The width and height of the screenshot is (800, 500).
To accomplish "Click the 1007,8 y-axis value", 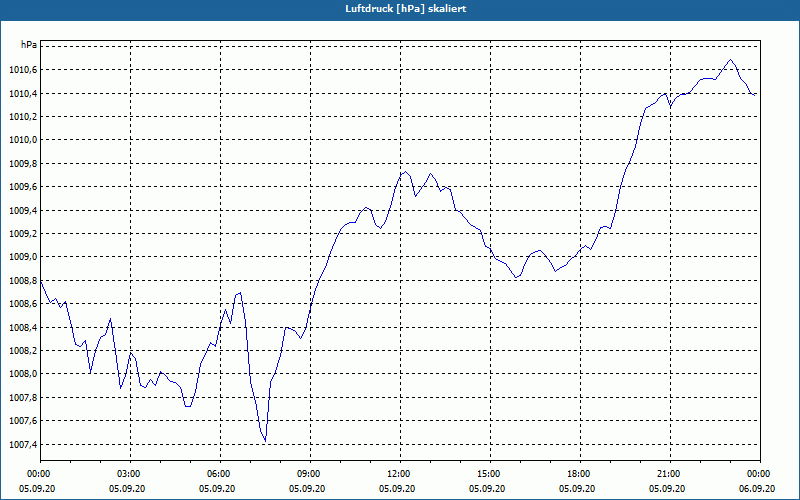I will (23, 397).
